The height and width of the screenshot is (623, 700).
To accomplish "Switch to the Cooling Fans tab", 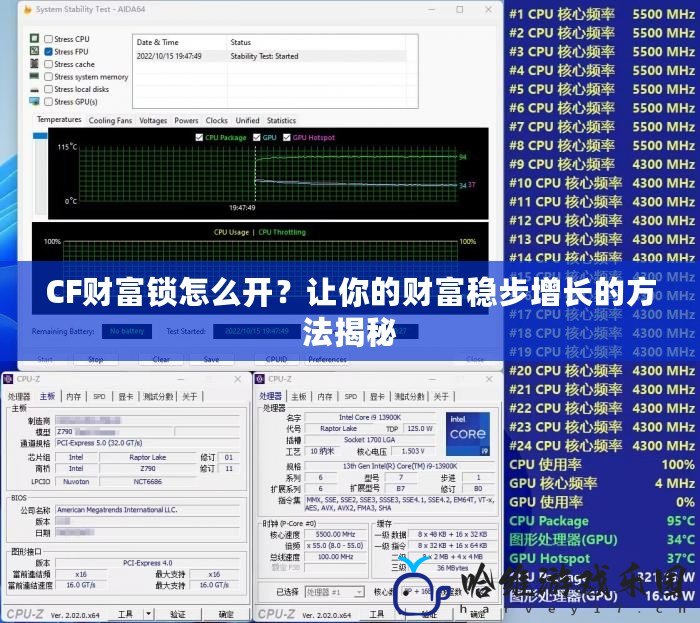I will [110, 120].
